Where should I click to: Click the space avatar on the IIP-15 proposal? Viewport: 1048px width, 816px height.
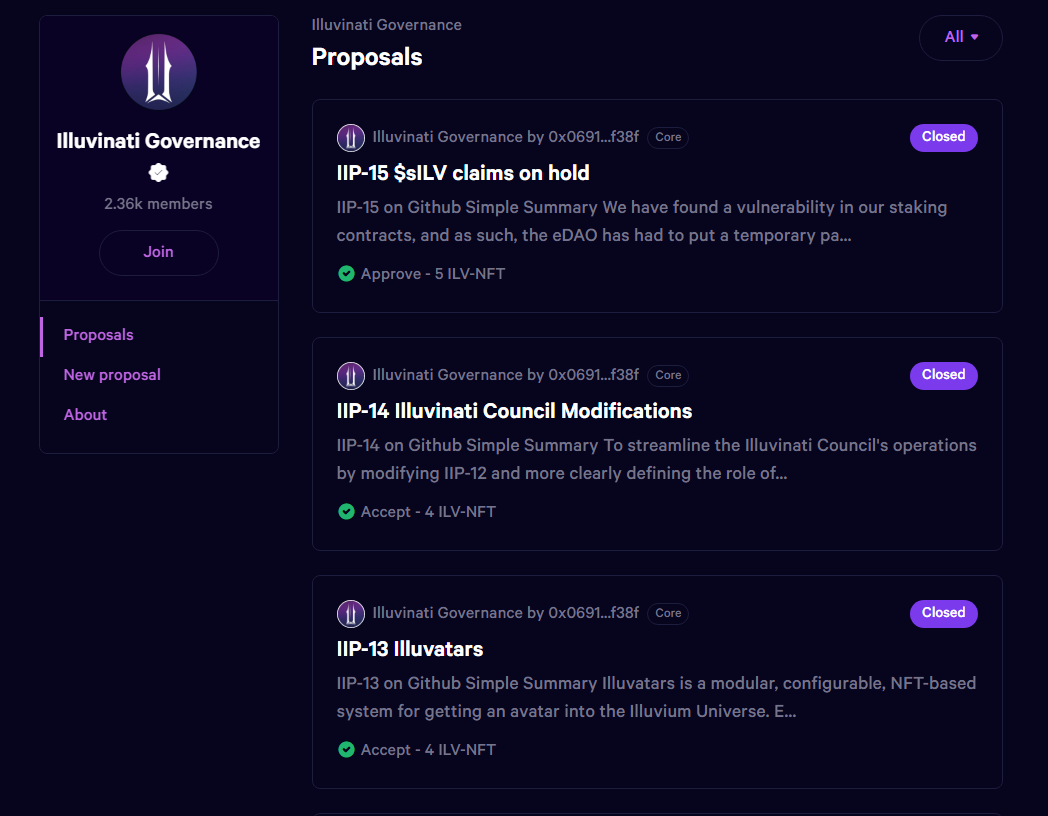click(x=351, y=137)
